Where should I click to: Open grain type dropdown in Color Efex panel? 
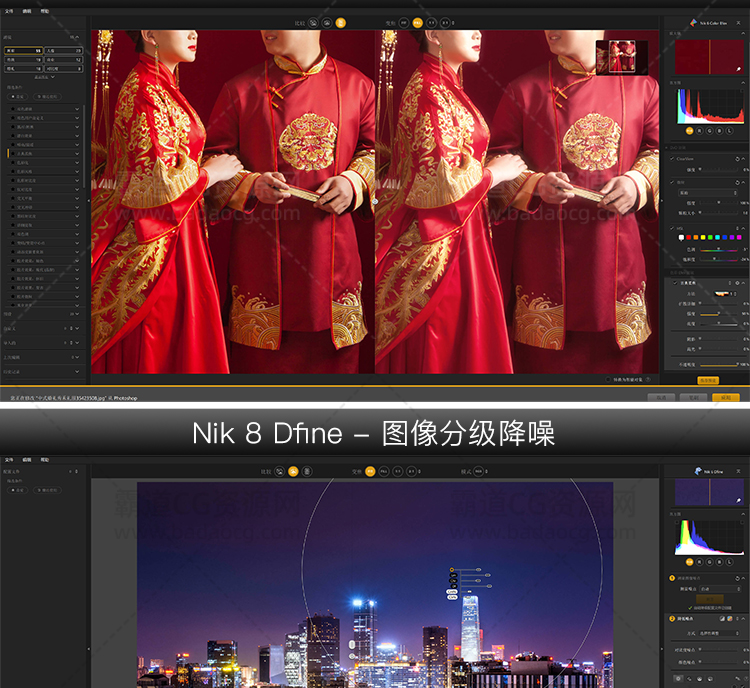[708, 192]
